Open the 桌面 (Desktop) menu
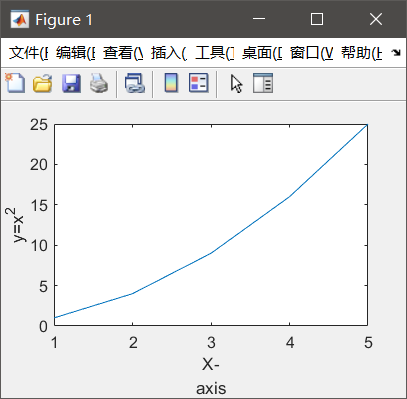 tap(262, 53)
